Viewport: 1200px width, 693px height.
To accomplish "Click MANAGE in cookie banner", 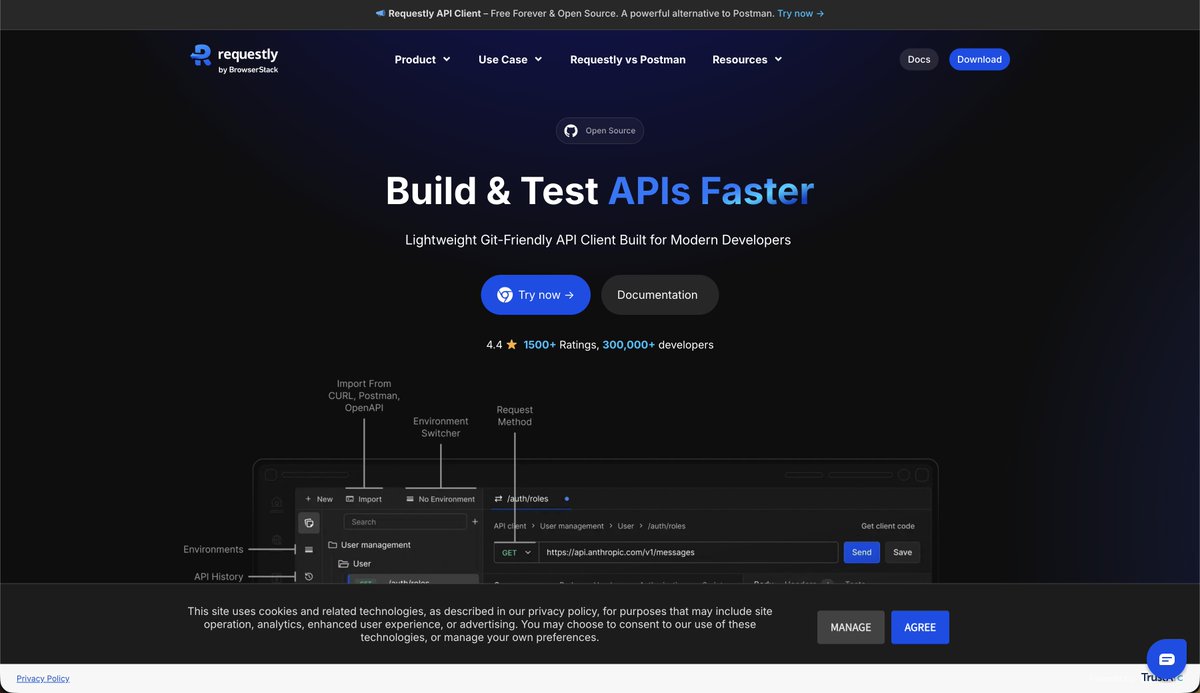I will click(x=851, y=627).
